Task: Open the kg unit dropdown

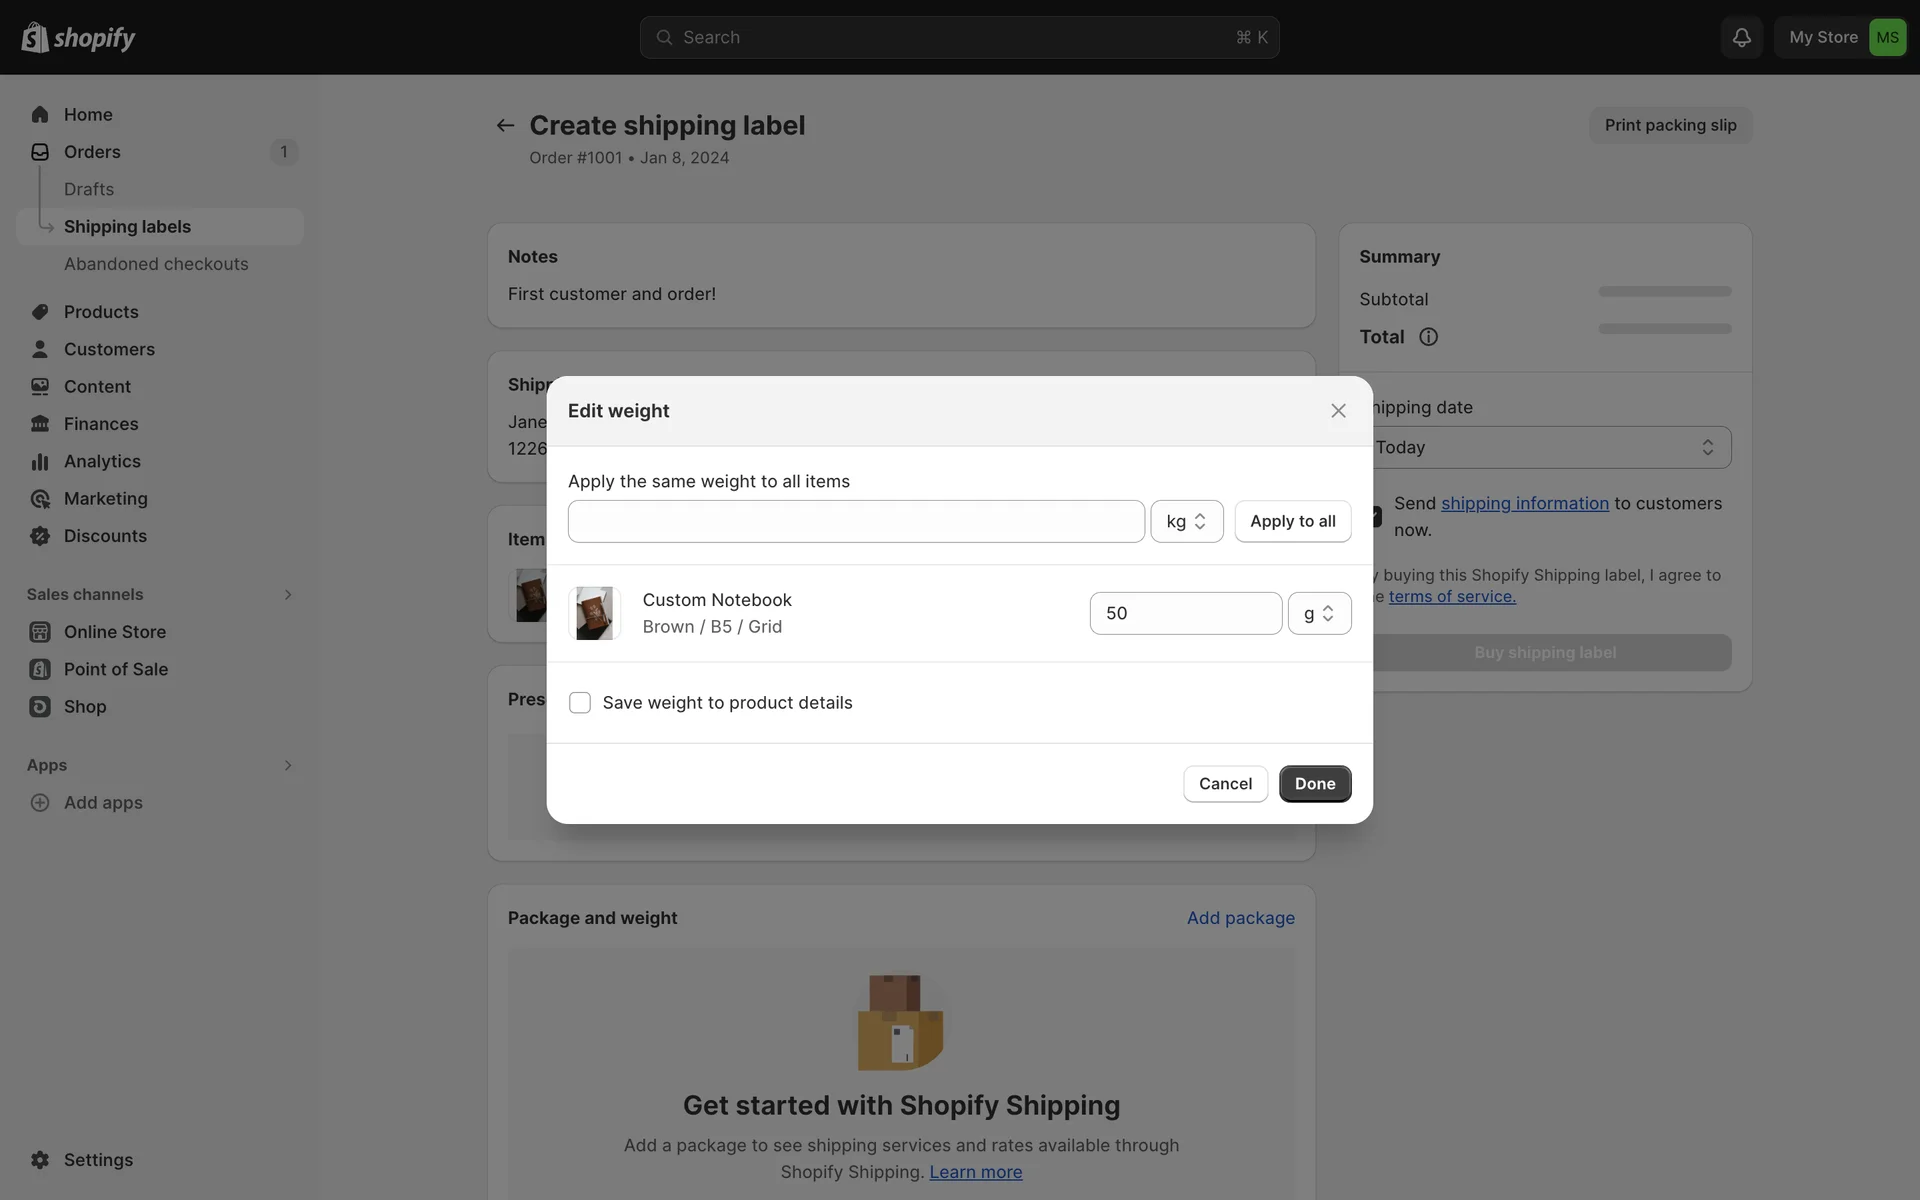Action: [x=1186, y=521]
